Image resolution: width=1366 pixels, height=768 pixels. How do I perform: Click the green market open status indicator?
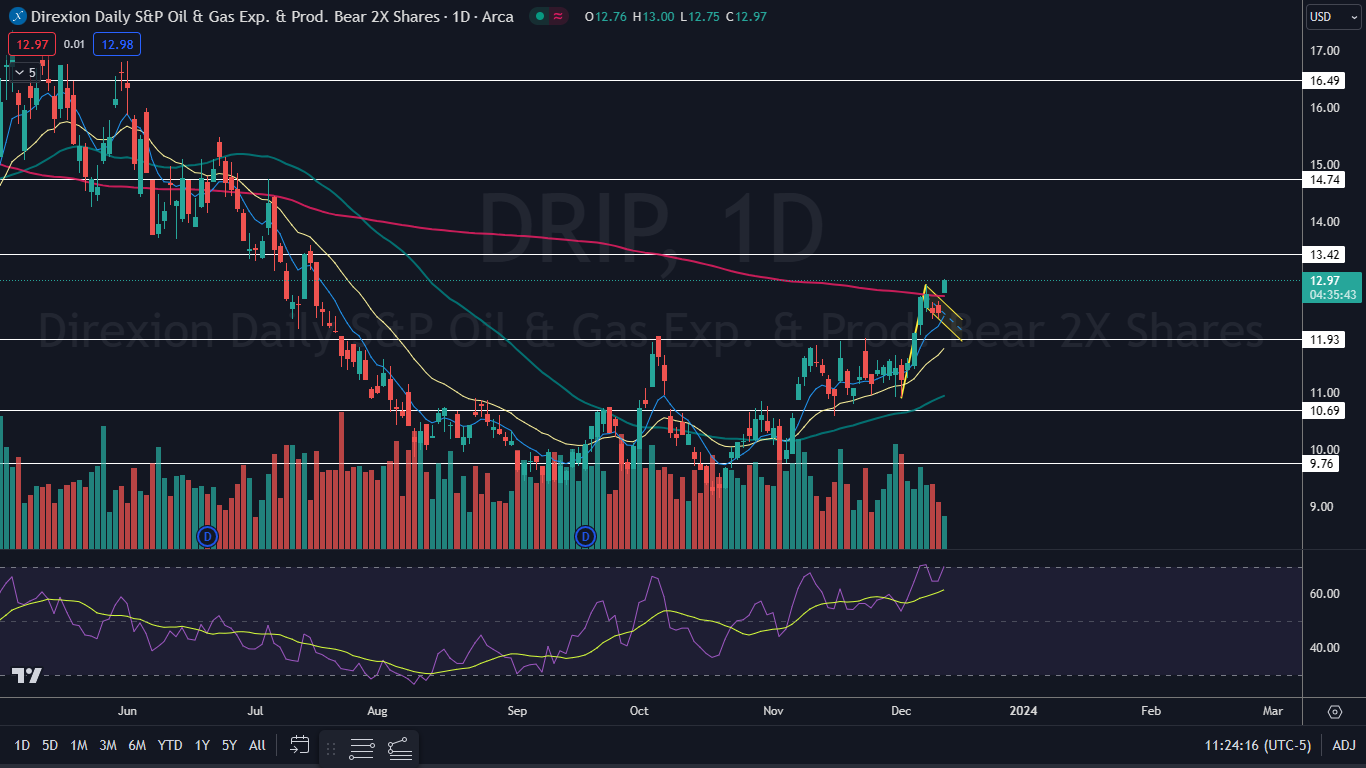(538, 17)
